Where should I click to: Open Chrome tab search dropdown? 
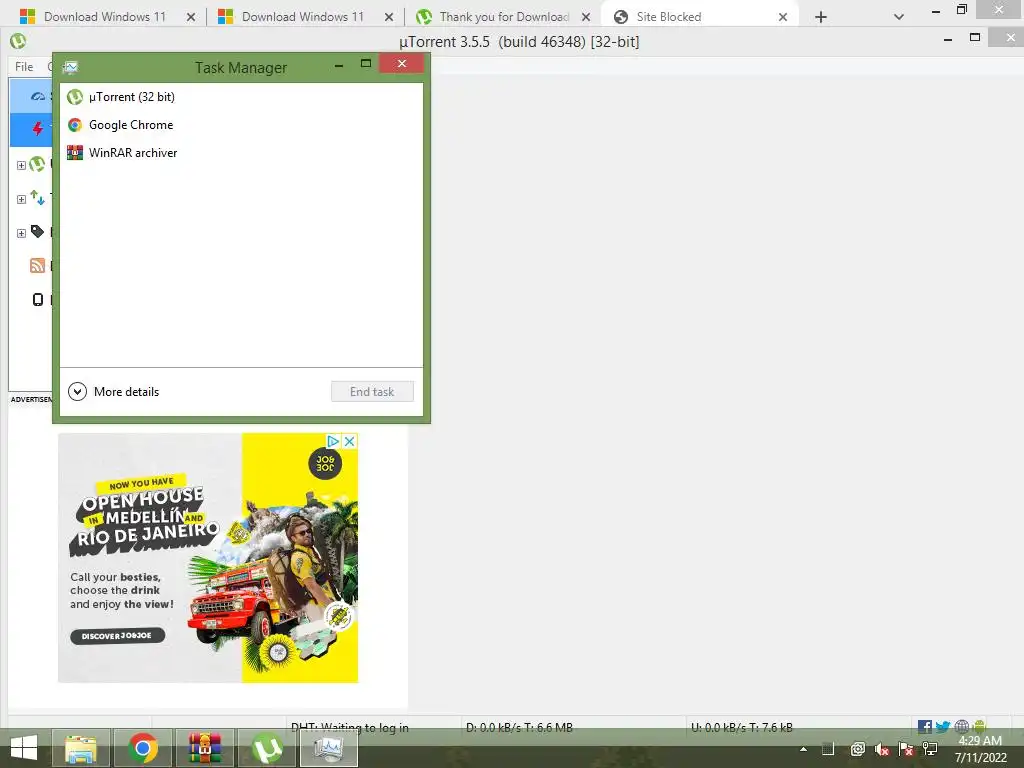click(899, 17)
